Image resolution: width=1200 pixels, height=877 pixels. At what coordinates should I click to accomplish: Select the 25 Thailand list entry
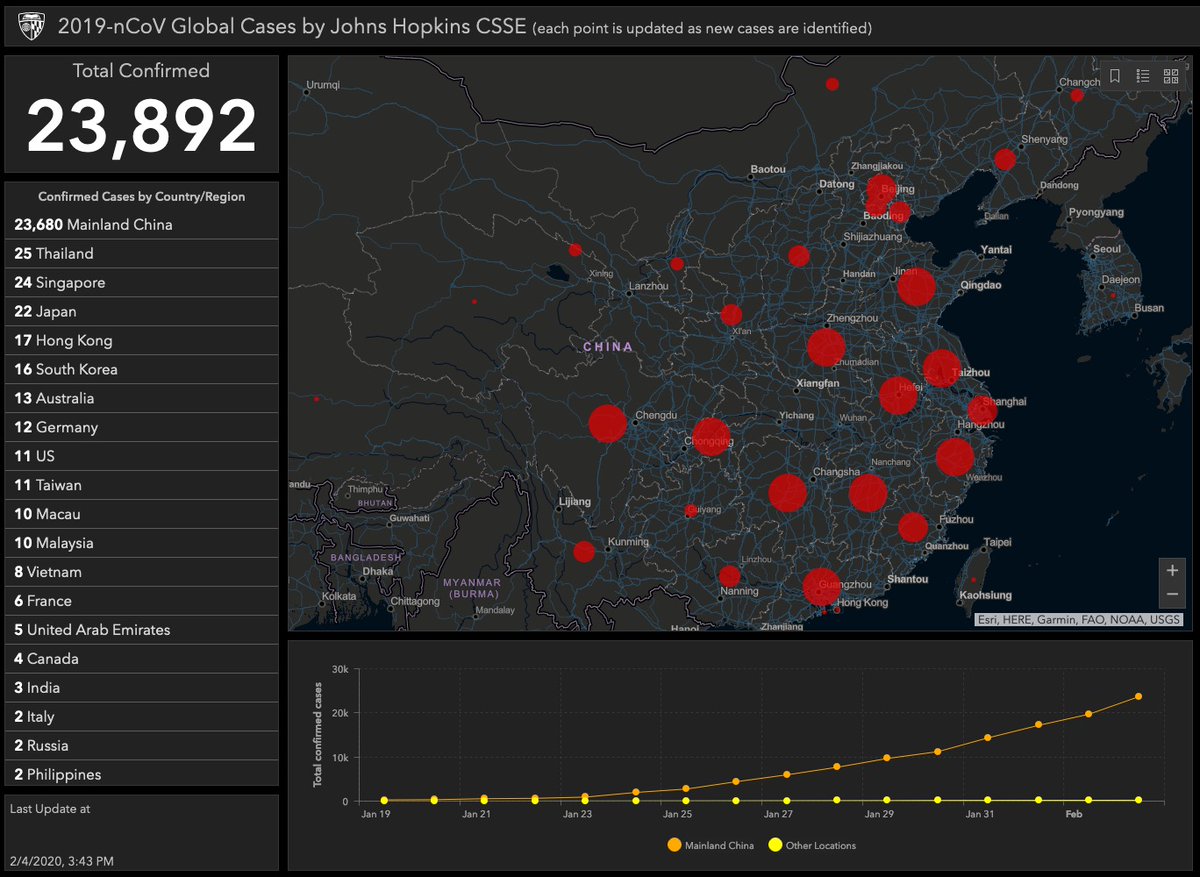click(140, 254)
